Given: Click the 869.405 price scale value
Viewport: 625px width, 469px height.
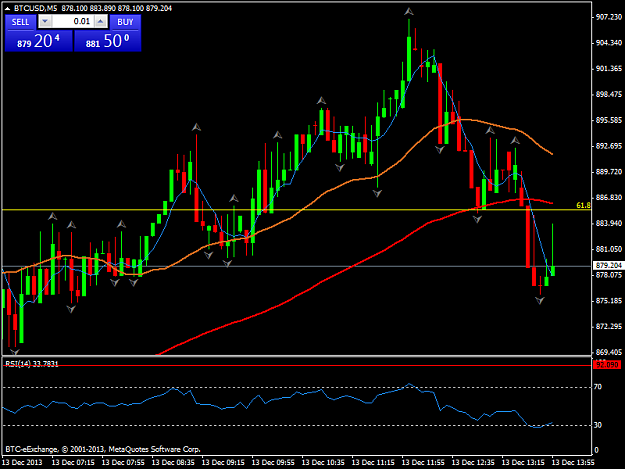Looking at the screenshot, I should click(608, 352).
